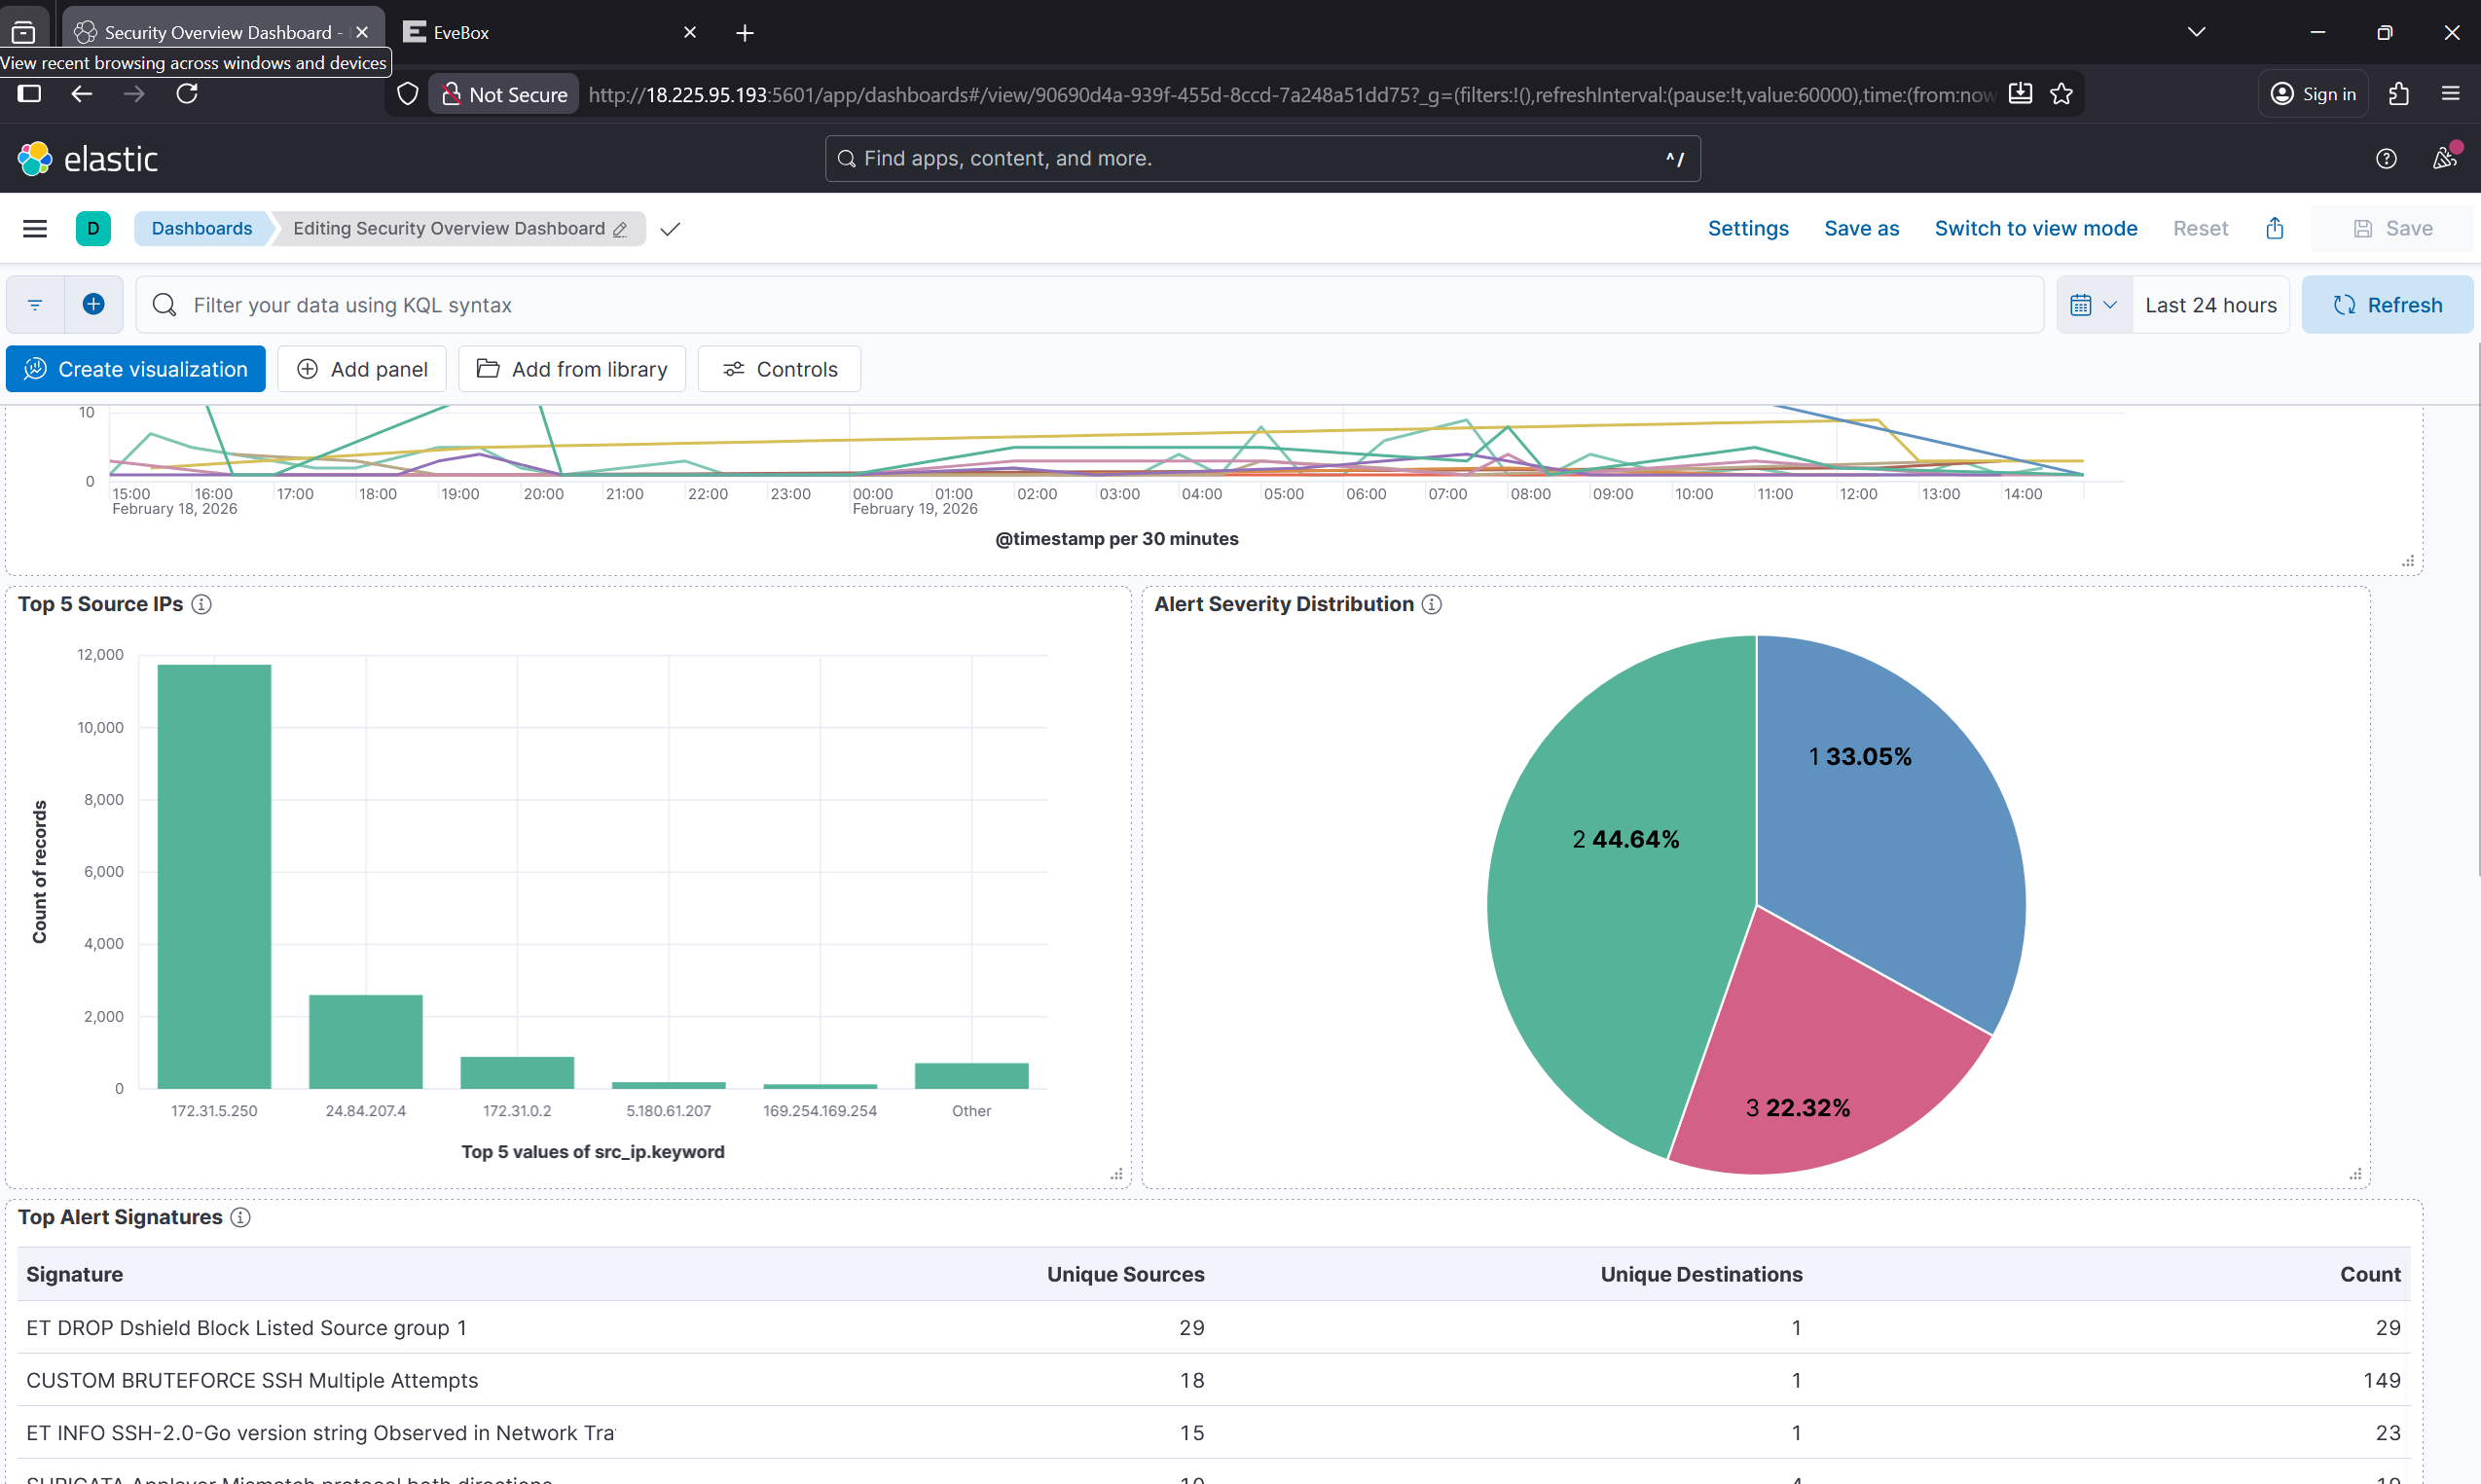Open the main navigation hamburger menu
Viewport: 2481px width, 1484px height.
point(34,228)
